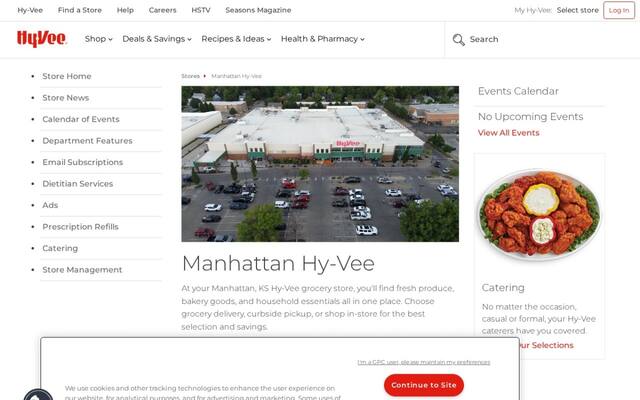Image resolution: width=640 pixels, height=400 pixels.
Task: Open Dietitian Services in sidebar
Action: (78, 184)
